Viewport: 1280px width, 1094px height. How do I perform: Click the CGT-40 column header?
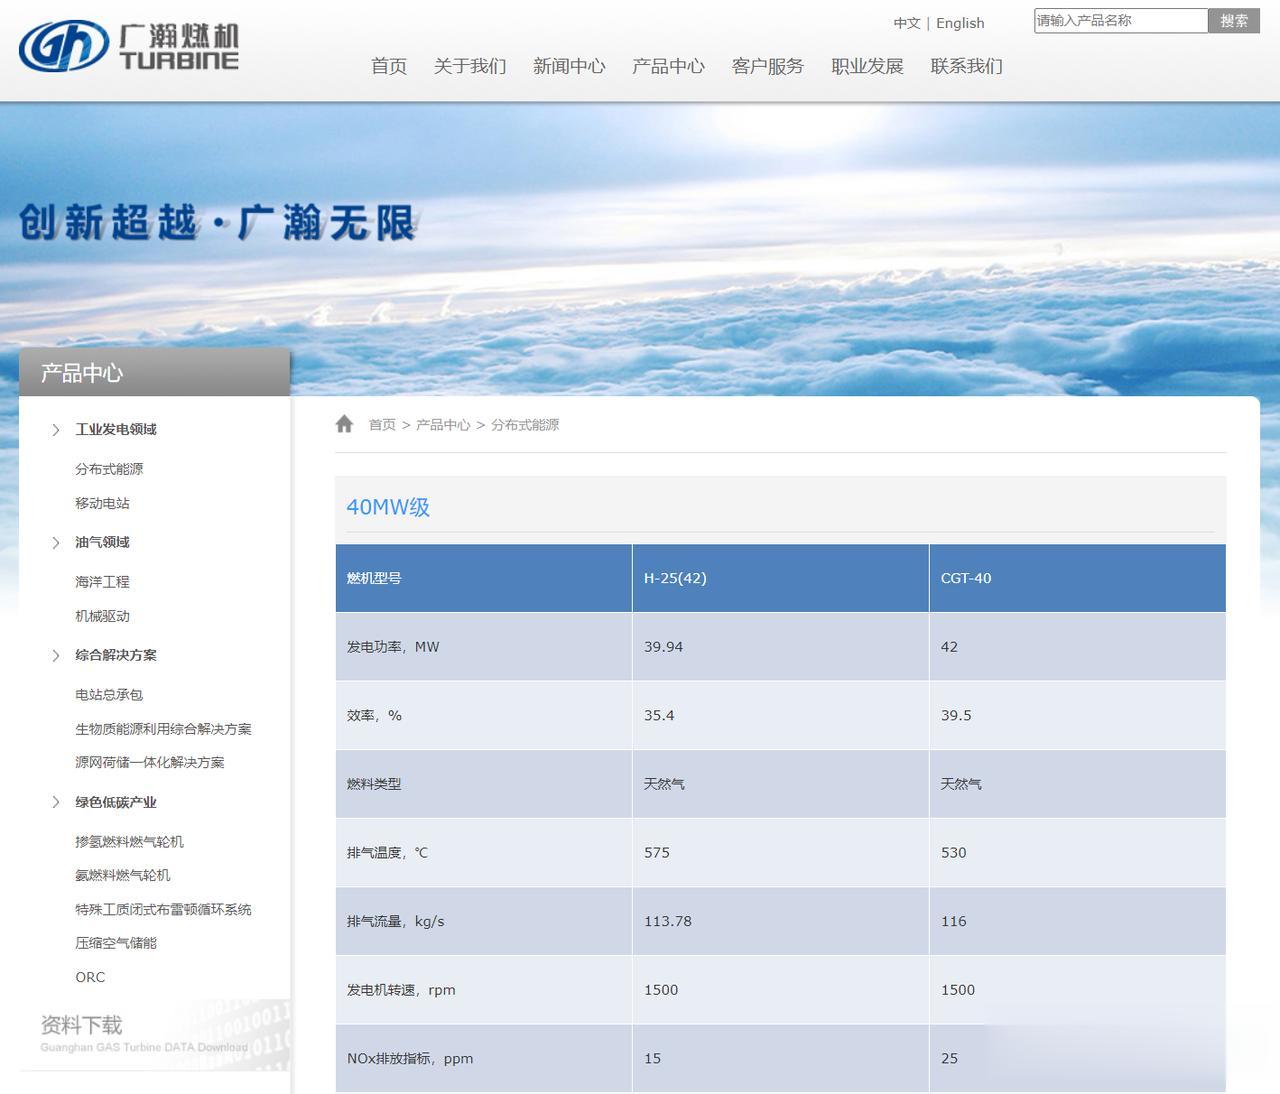[x=1077, y=578]
